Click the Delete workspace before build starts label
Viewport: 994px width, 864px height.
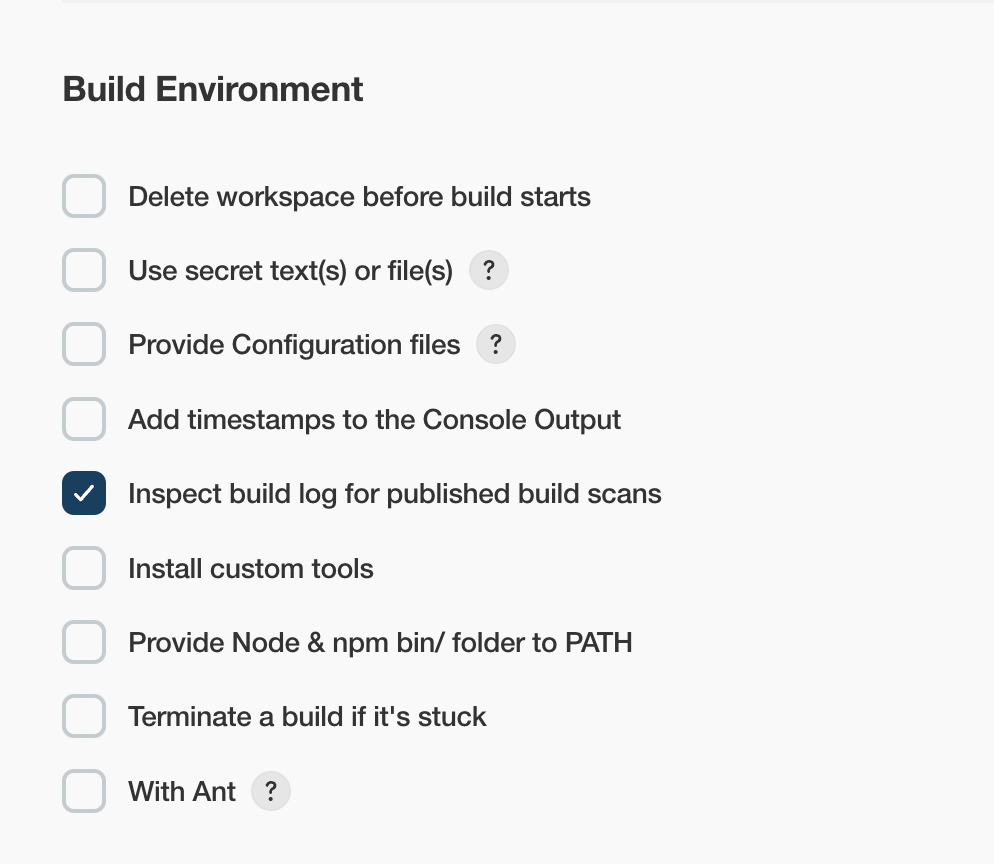(x=359, y=197)
